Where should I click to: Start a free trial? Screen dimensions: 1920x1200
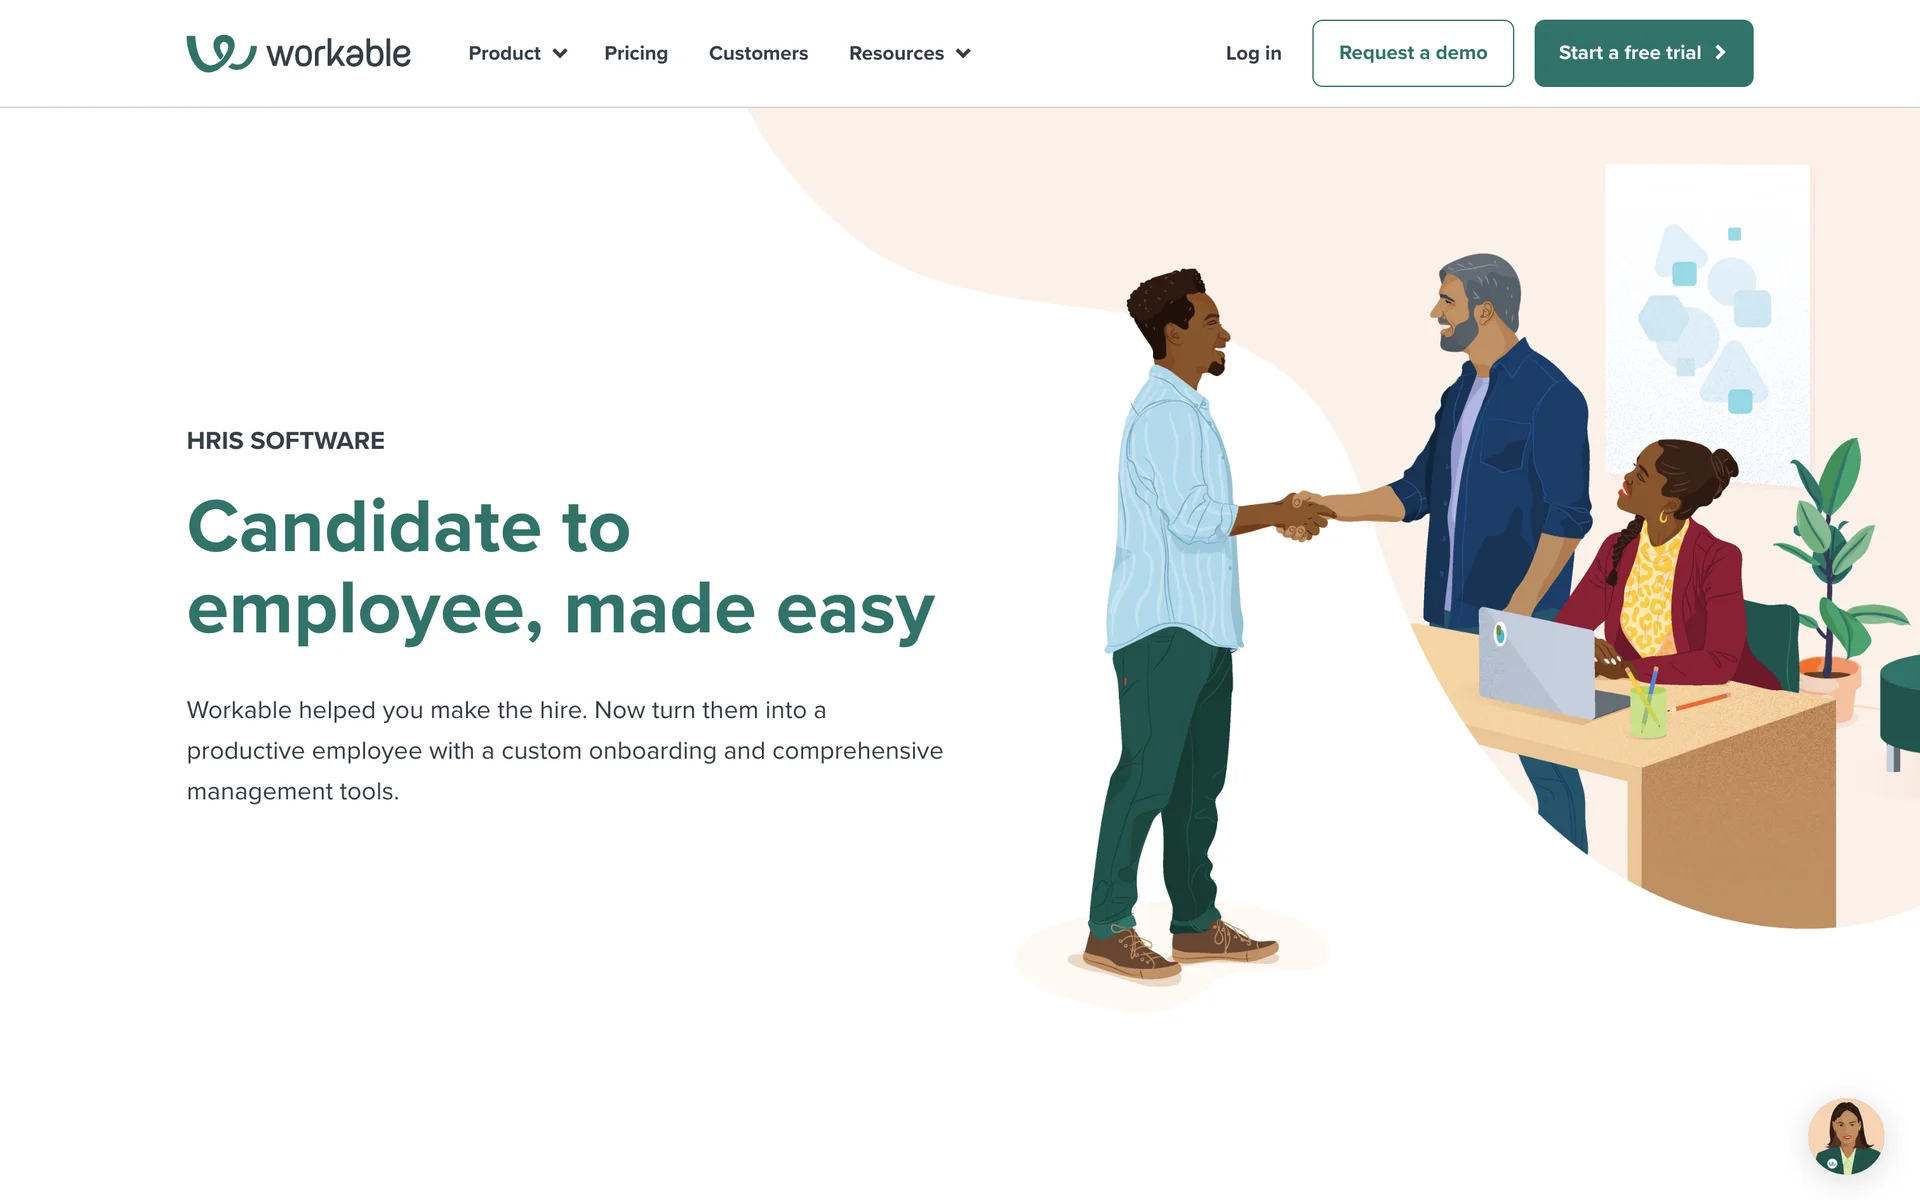[1643, 53]
